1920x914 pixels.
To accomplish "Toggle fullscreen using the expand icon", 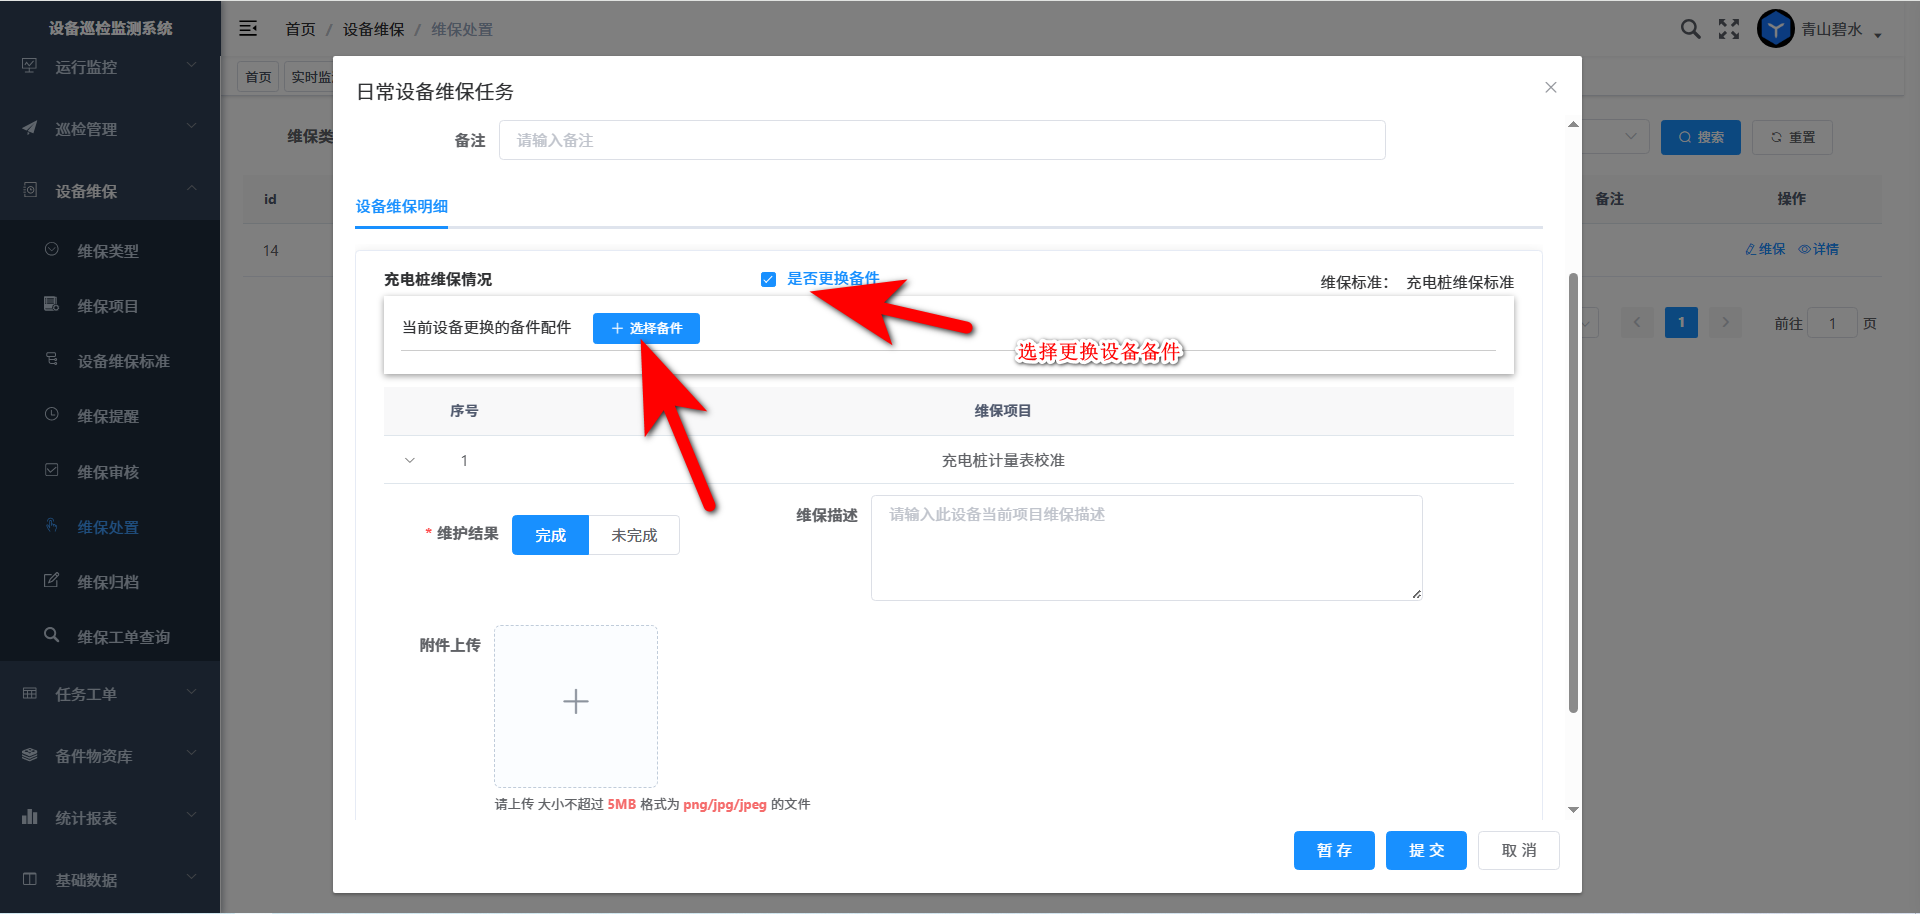I will point(1729,29).
